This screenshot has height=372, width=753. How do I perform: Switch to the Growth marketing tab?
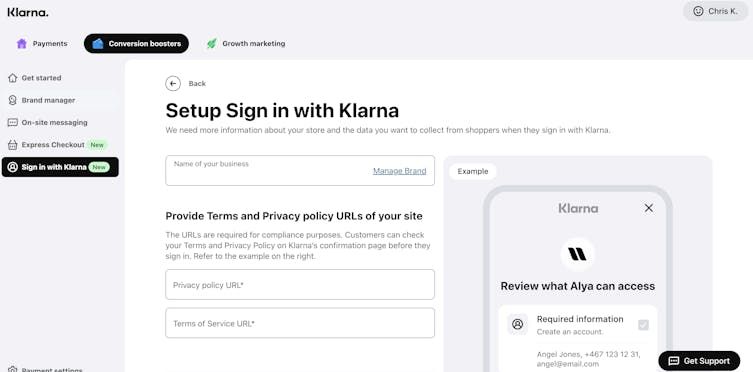coord(246,44)
